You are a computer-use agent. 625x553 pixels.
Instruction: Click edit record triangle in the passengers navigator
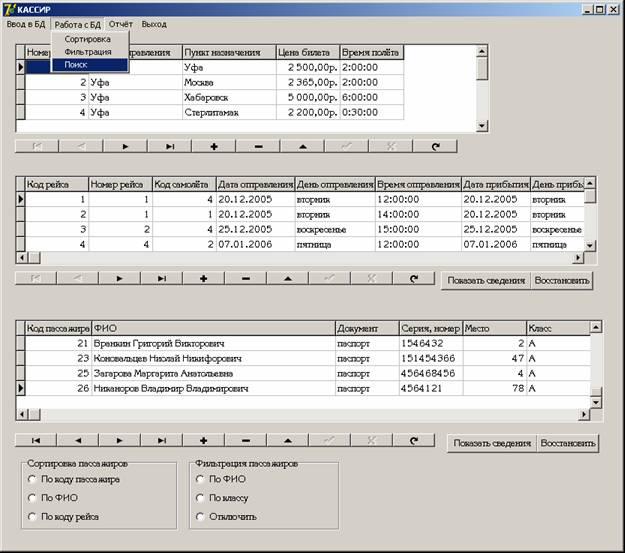[288, 440]
